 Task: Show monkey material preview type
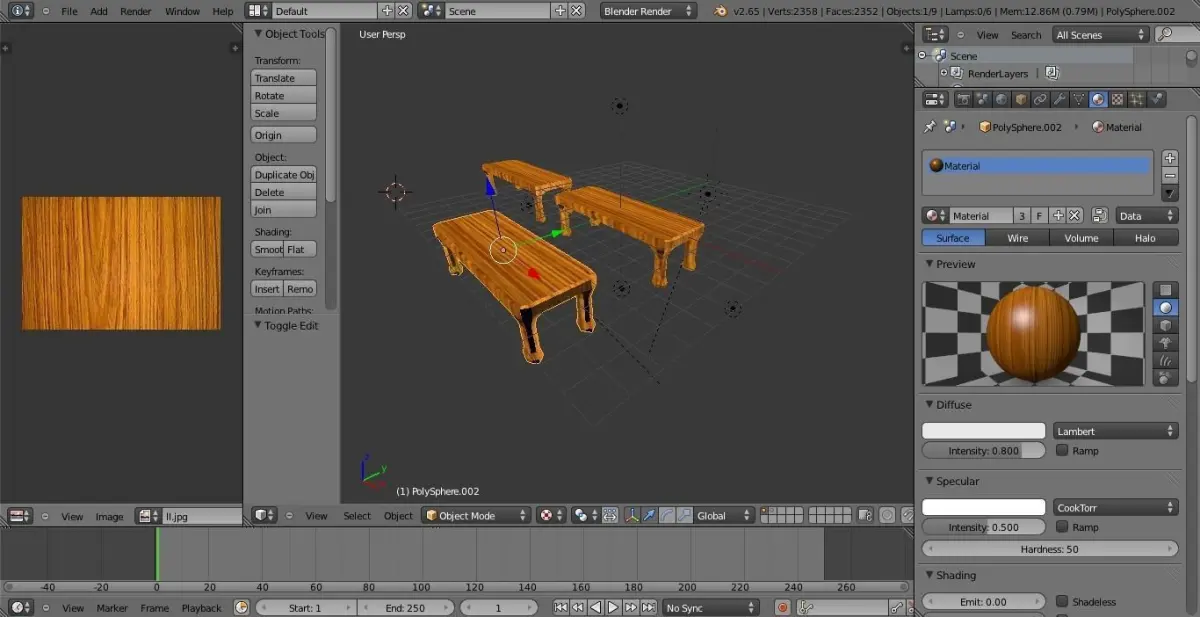pyautogui.click(x=1165, y=342)
